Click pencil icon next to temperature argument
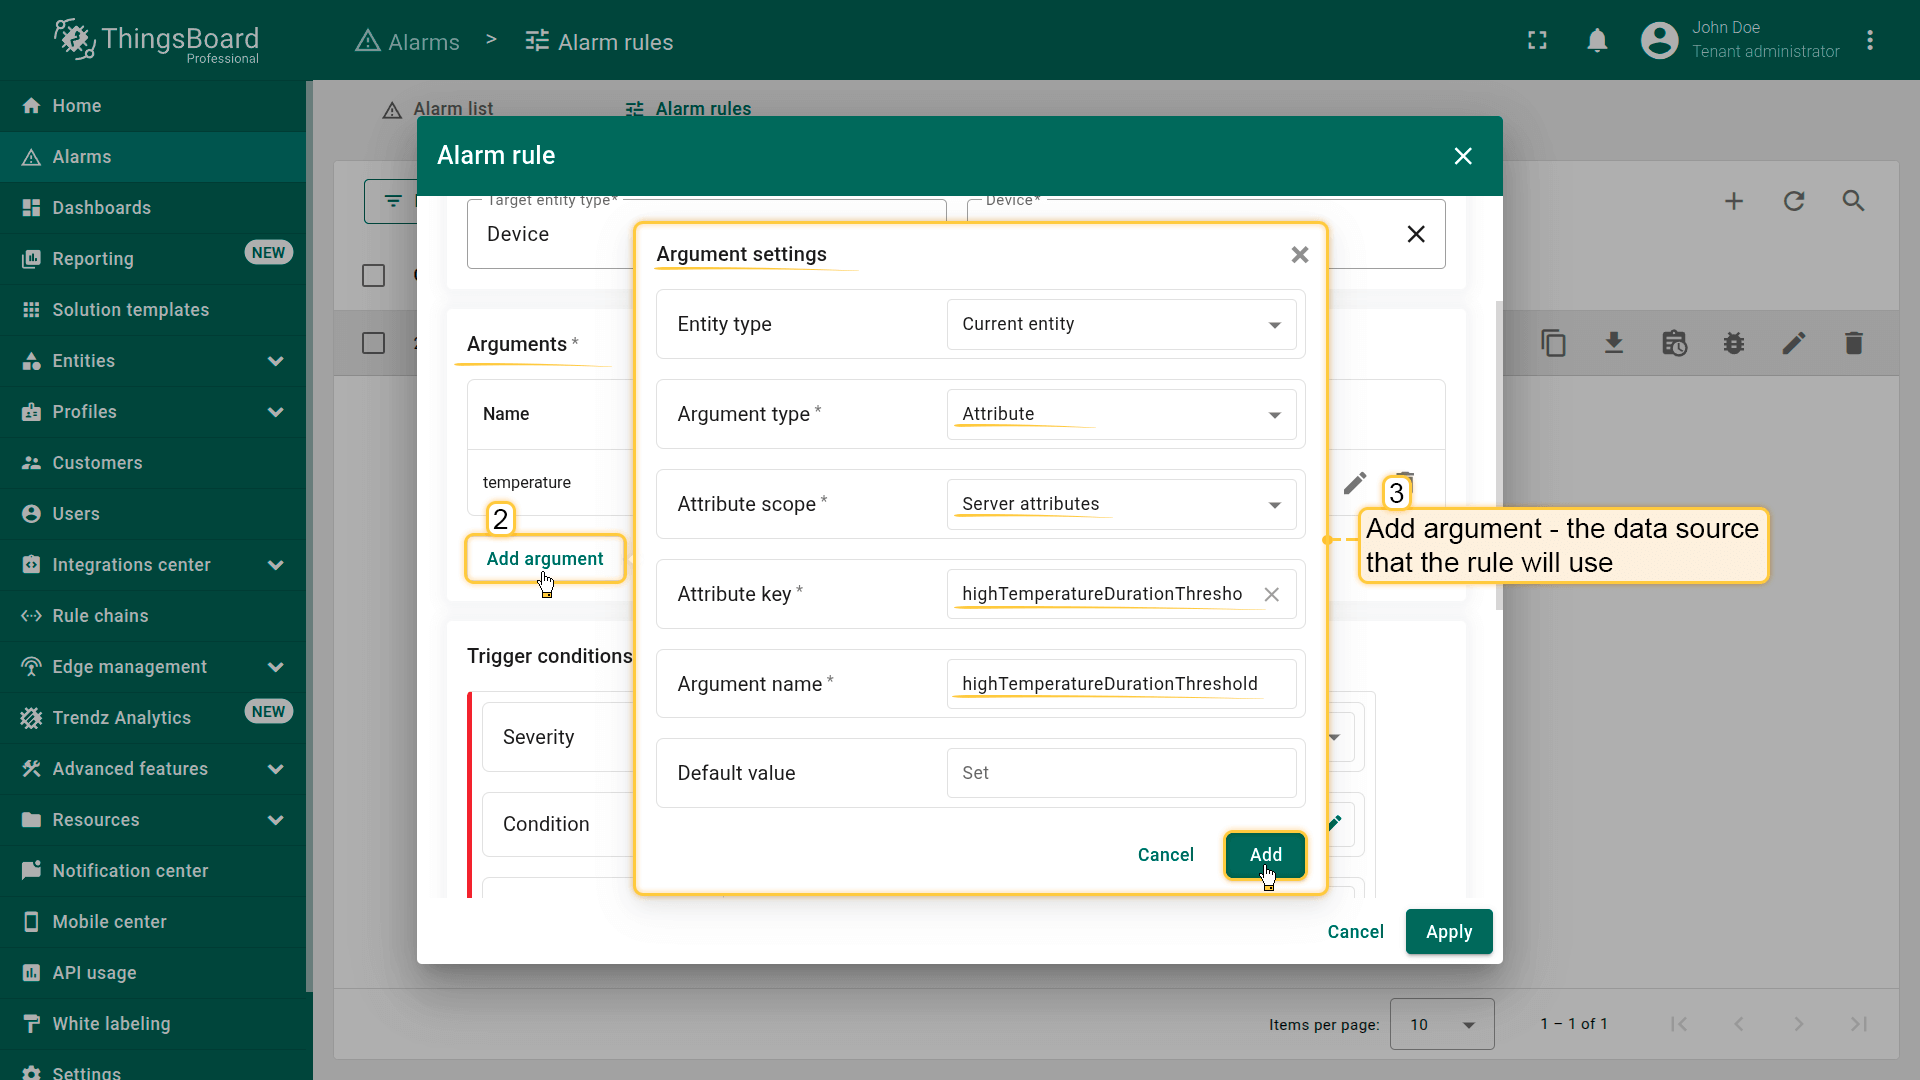1920x1080 pixels. click(x=1354, y=484)
